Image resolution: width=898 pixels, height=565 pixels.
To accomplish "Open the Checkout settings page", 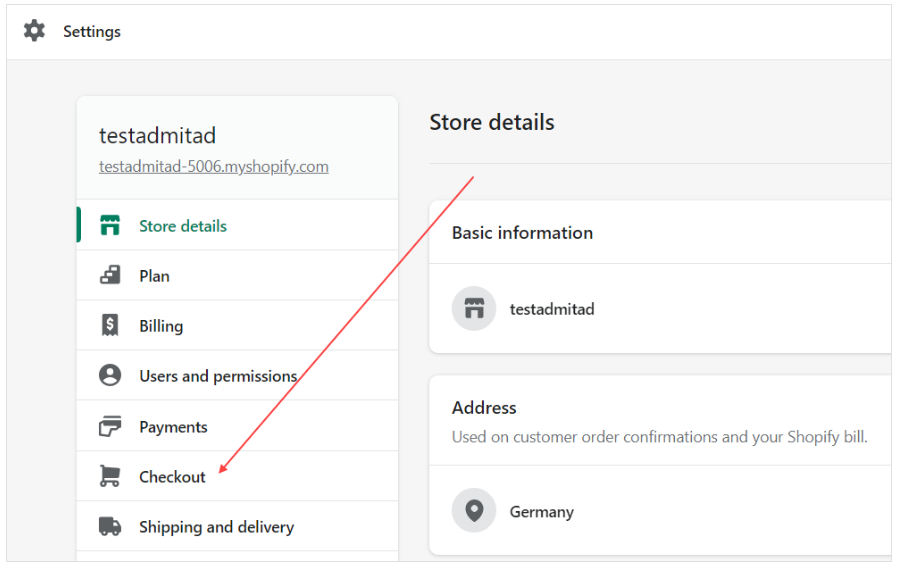I will click(x=172, y=477).
